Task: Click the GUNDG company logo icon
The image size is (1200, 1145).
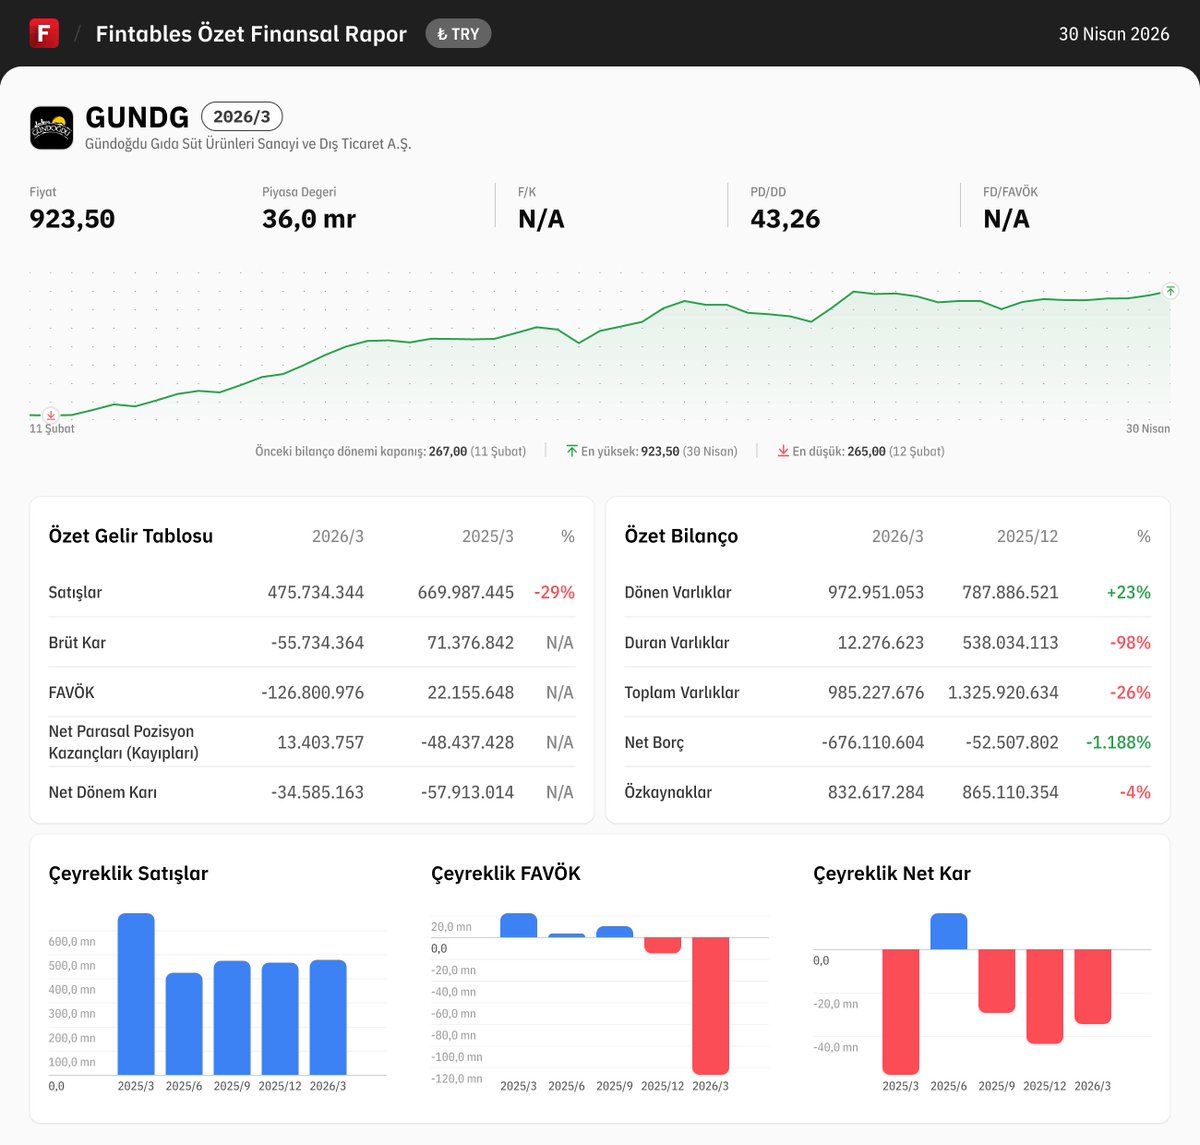Action: pyautogui.click(x=51, y=128)
